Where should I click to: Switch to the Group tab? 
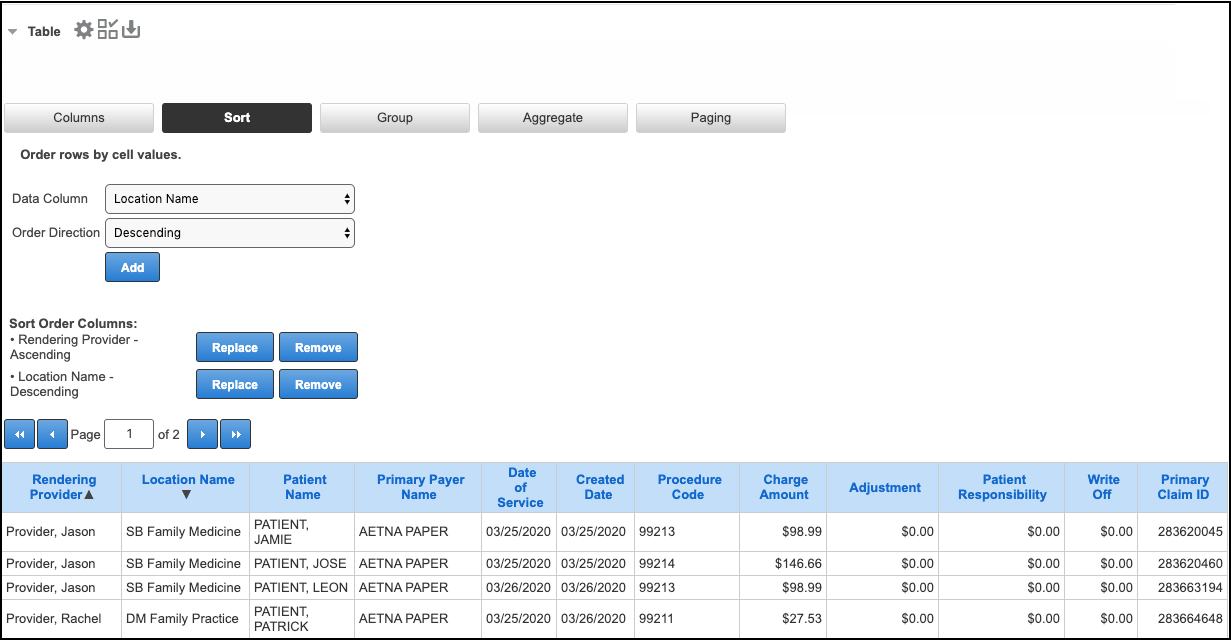point(395,118)
